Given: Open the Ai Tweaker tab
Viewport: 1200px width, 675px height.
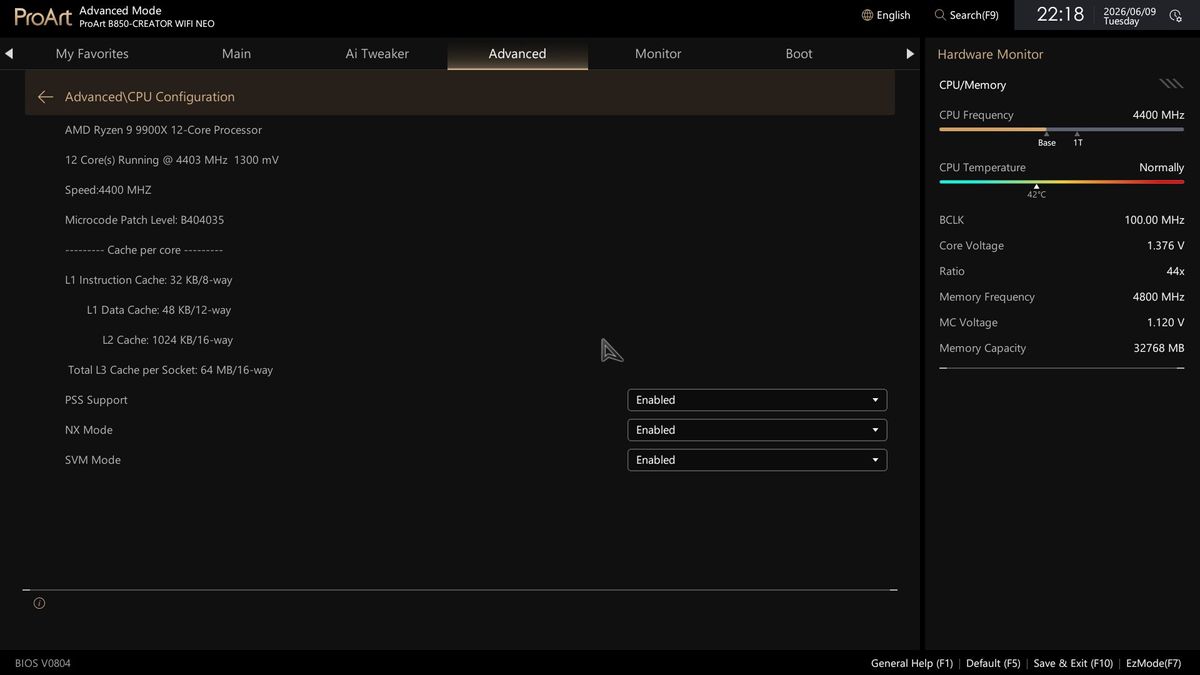Looking at the screenshot, I should point(377,54).
